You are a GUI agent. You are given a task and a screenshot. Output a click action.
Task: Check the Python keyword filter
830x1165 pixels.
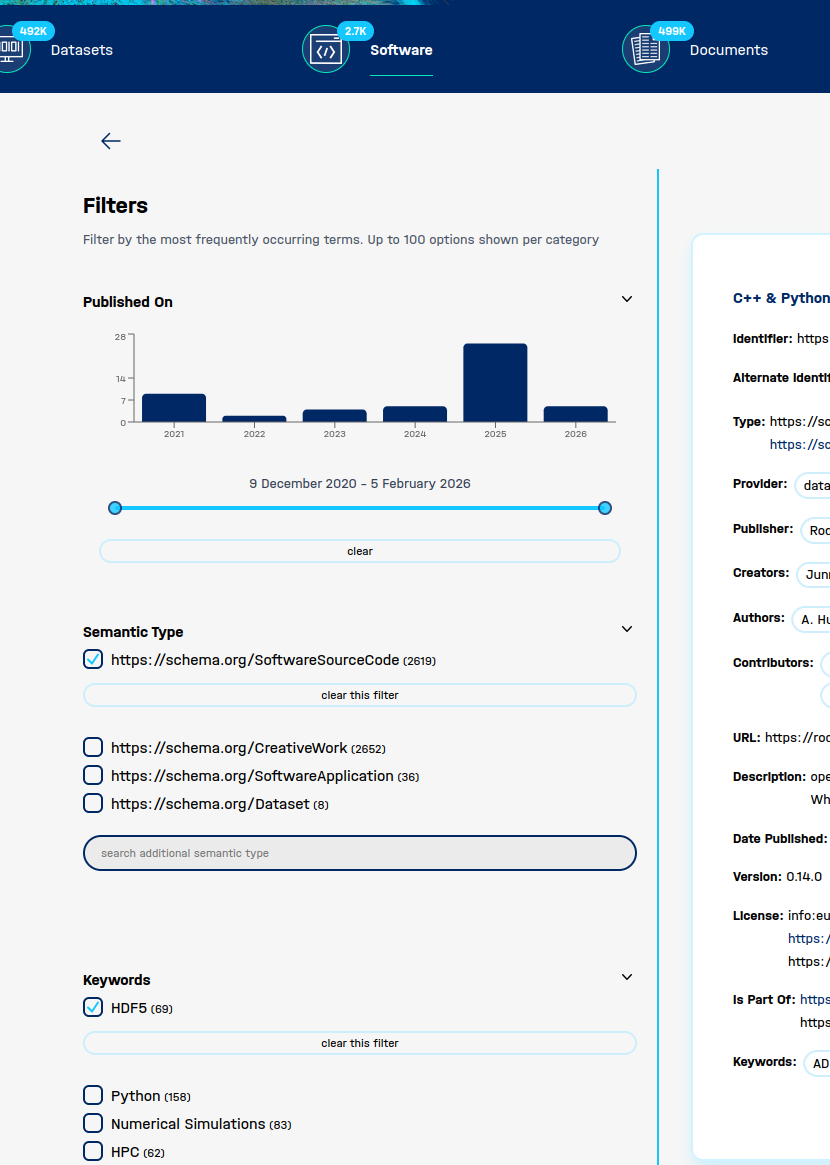pyautogui.click(x=92, y=1094)
